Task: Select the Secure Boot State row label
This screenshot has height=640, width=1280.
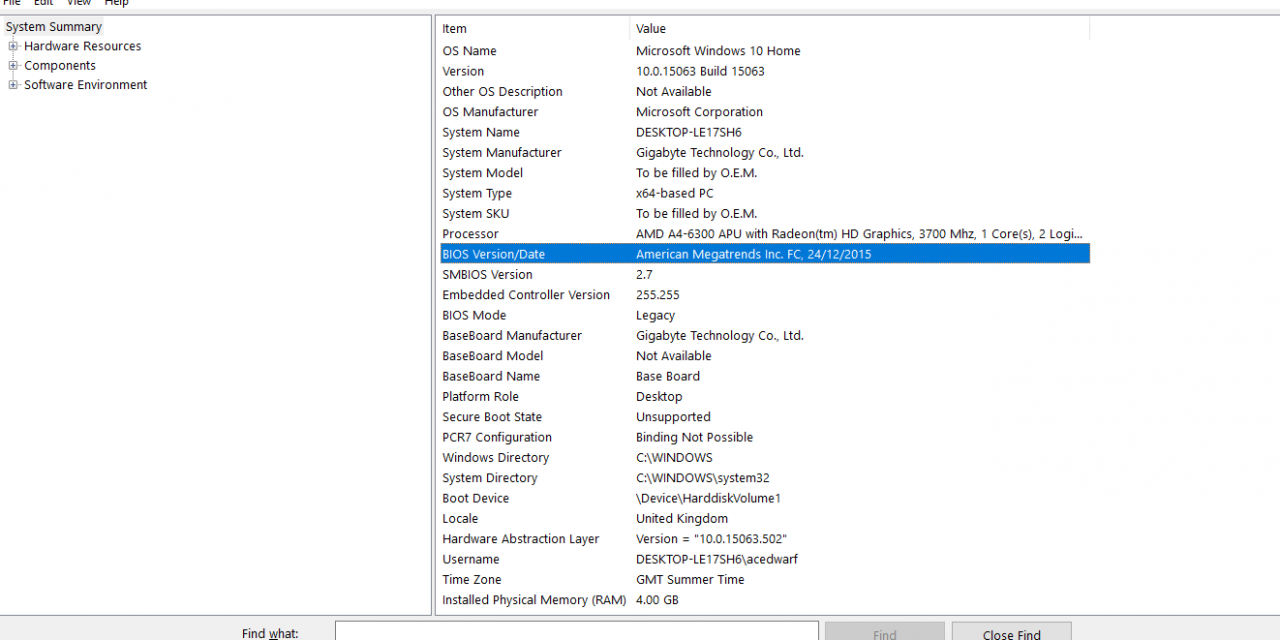Action: (492, 417)
